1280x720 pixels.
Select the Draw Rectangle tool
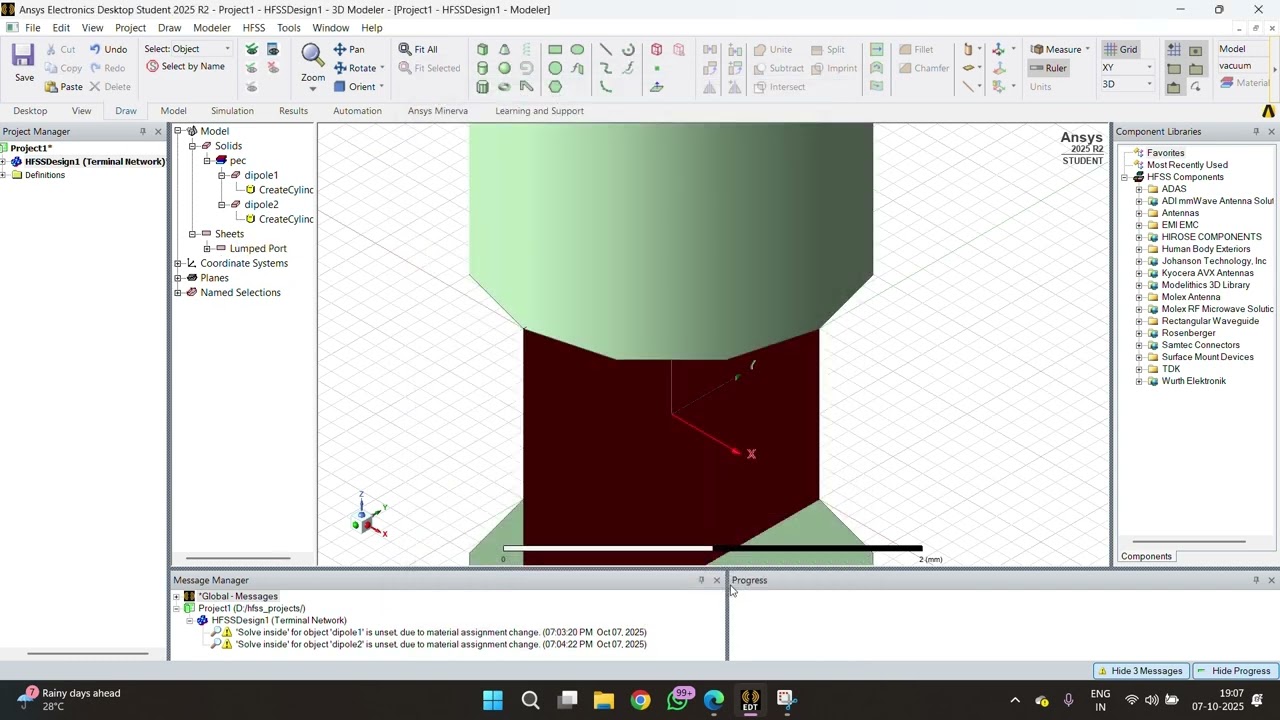(x=555, y=49)
